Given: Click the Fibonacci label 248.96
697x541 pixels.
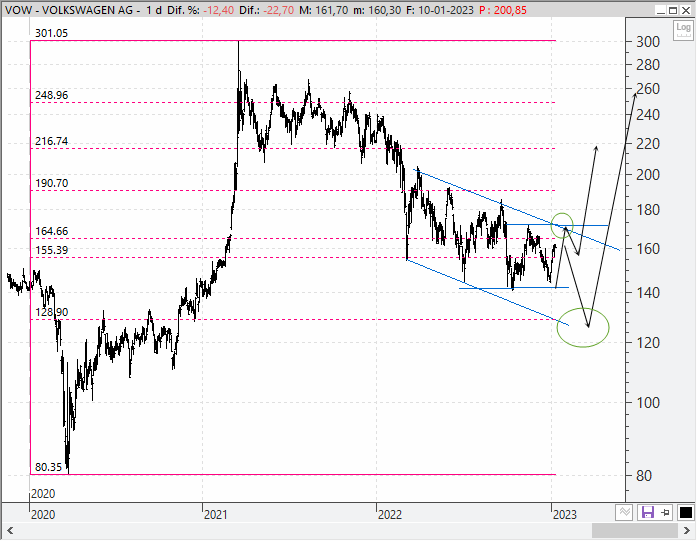Looking at the screenshot, I should click(52, 95).
